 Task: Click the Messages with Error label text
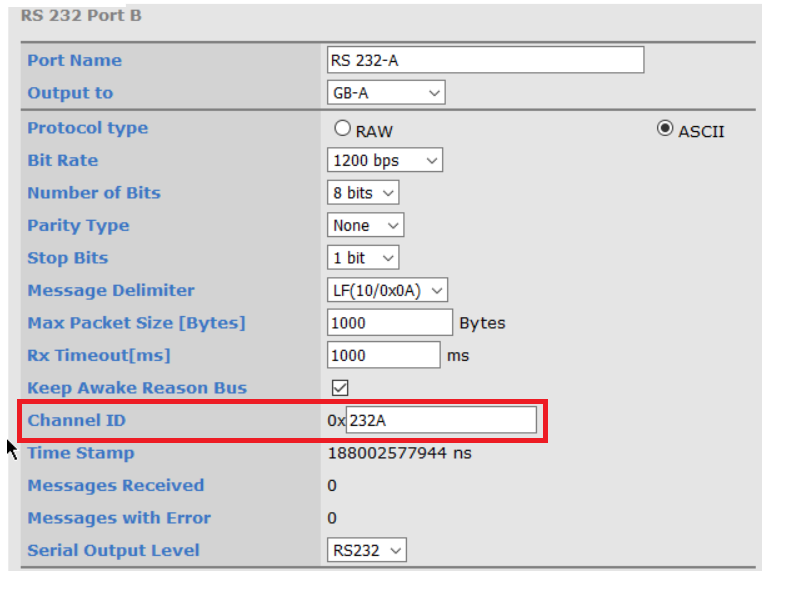point(119,518)
